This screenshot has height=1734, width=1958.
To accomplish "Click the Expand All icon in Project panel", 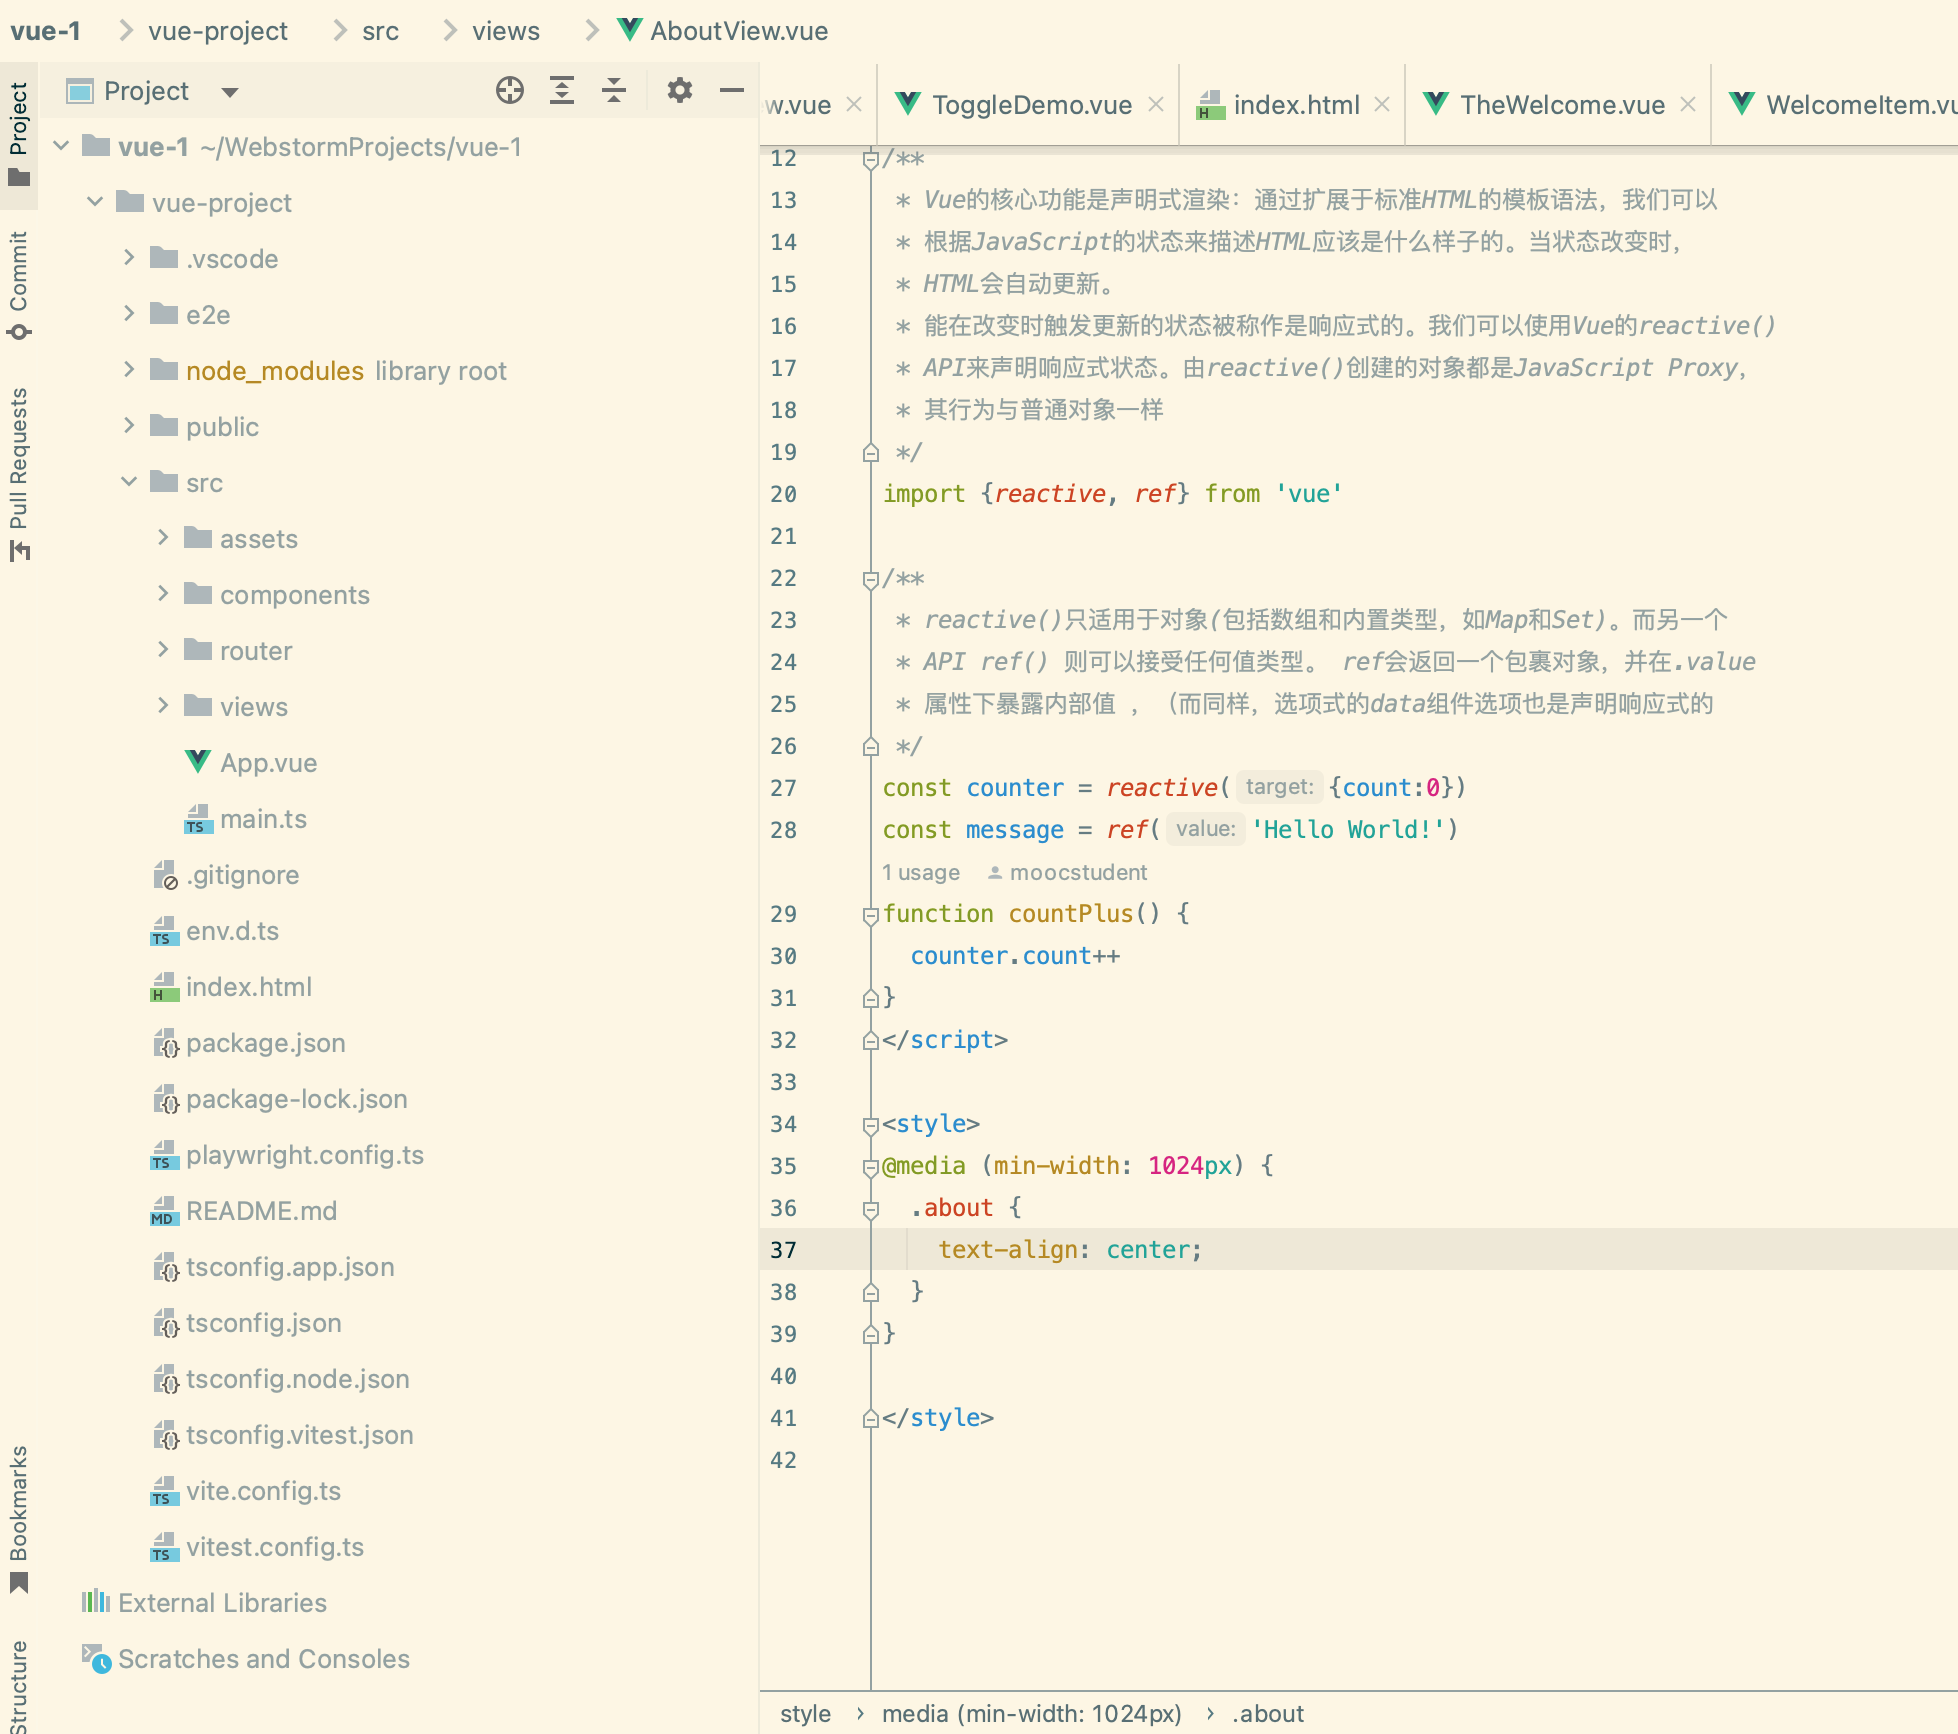I will 562,91.
